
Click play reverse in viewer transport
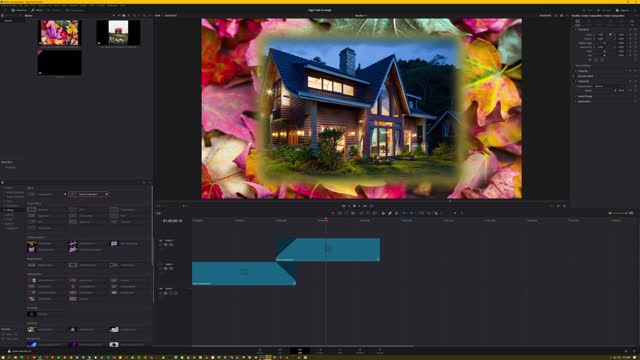[x=349, y=206]
